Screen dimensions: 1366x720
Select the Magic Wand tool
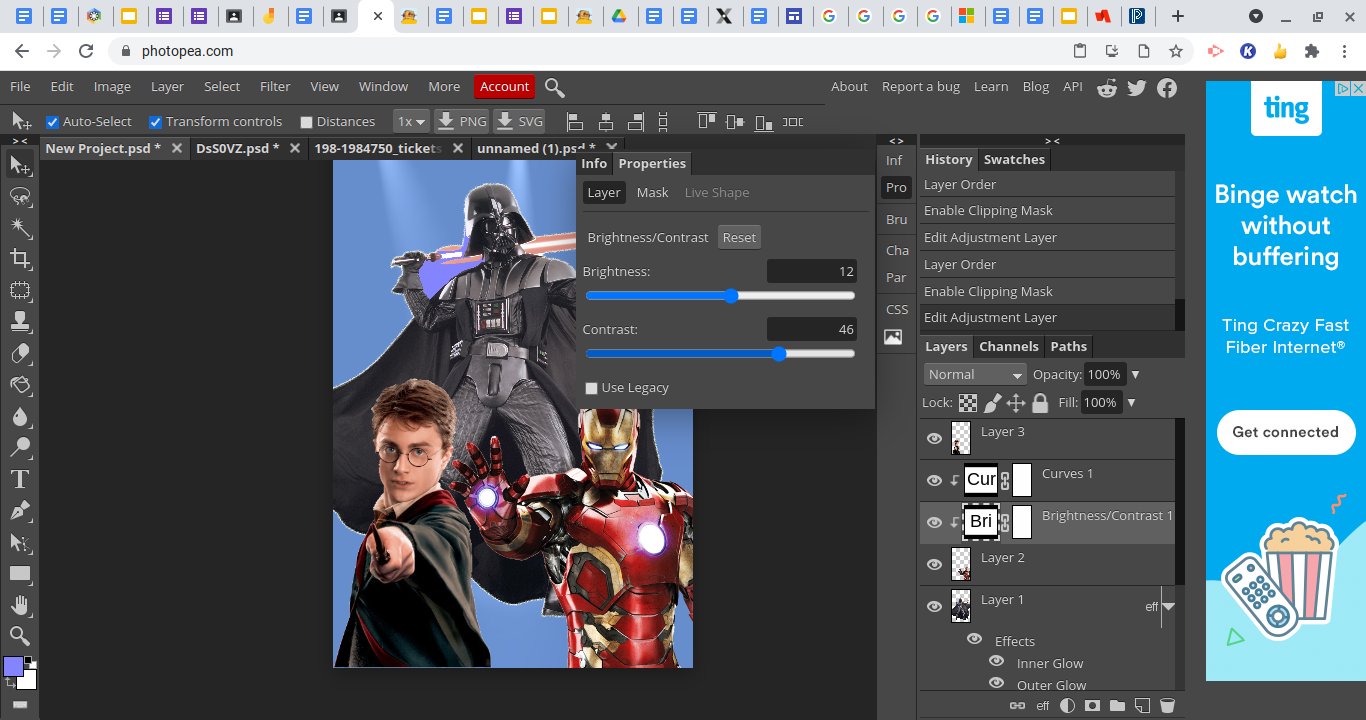pos(20,228)
